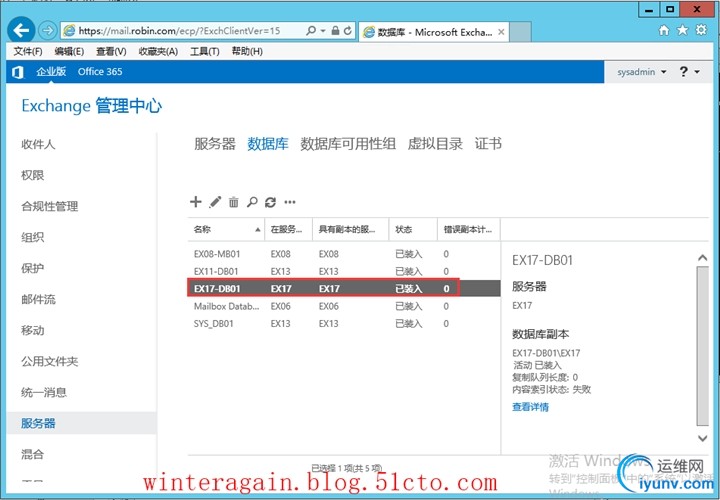The width and height of the screenshot is (720, 500).
Task: Switch to the Office 365 tab
Action: coord(100,72)
